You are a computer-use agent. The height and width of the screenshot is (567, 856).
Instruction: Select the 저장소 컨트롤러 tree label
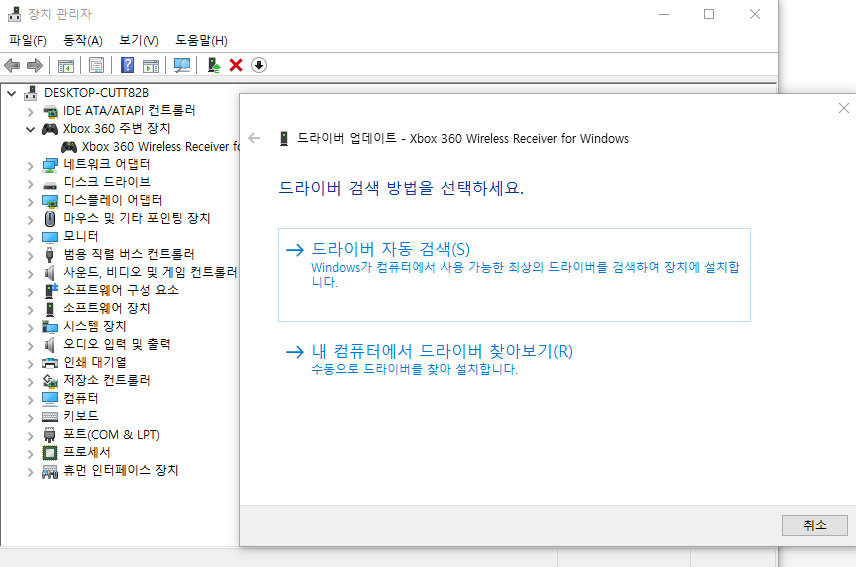point(106,380)
